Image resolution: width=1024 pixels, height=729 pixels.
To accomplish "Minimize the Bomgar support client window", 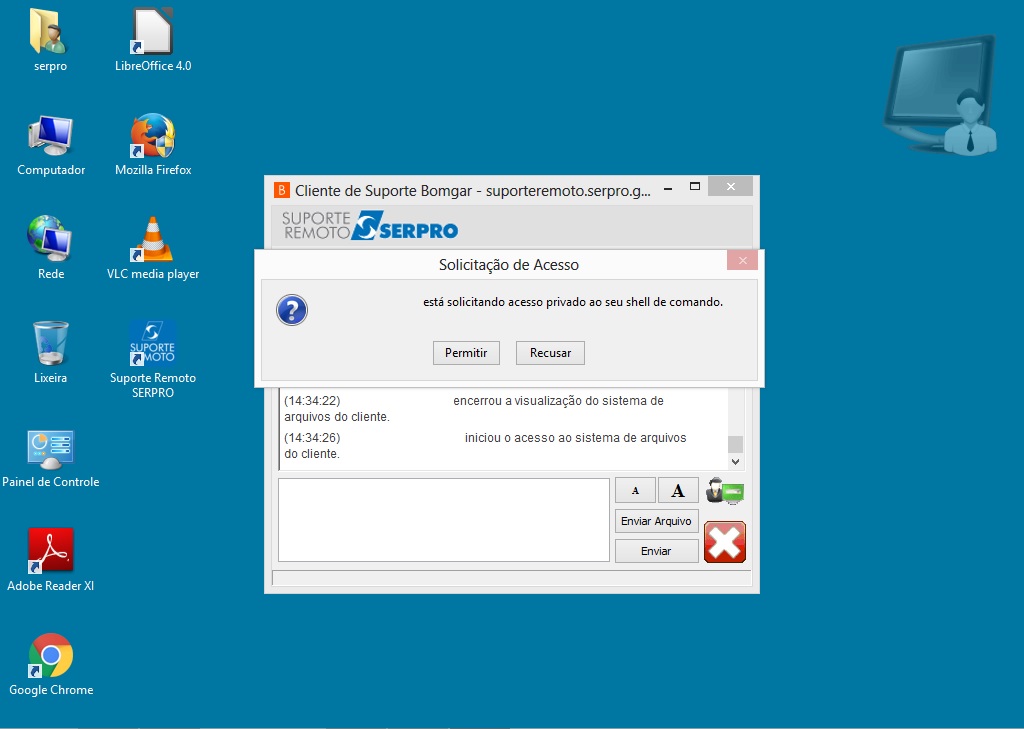I will (x=668, y=188).
